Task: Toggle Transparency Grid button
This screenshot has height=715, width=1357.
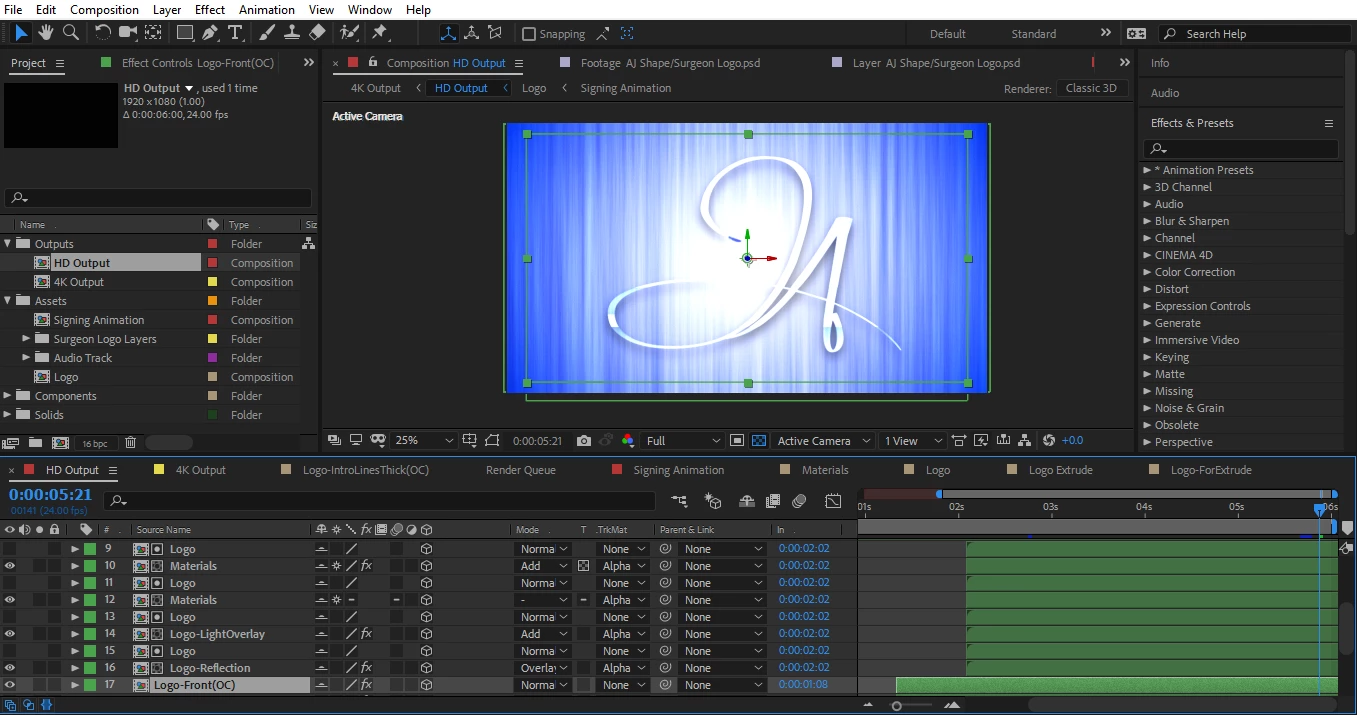Action: (759, 441)
